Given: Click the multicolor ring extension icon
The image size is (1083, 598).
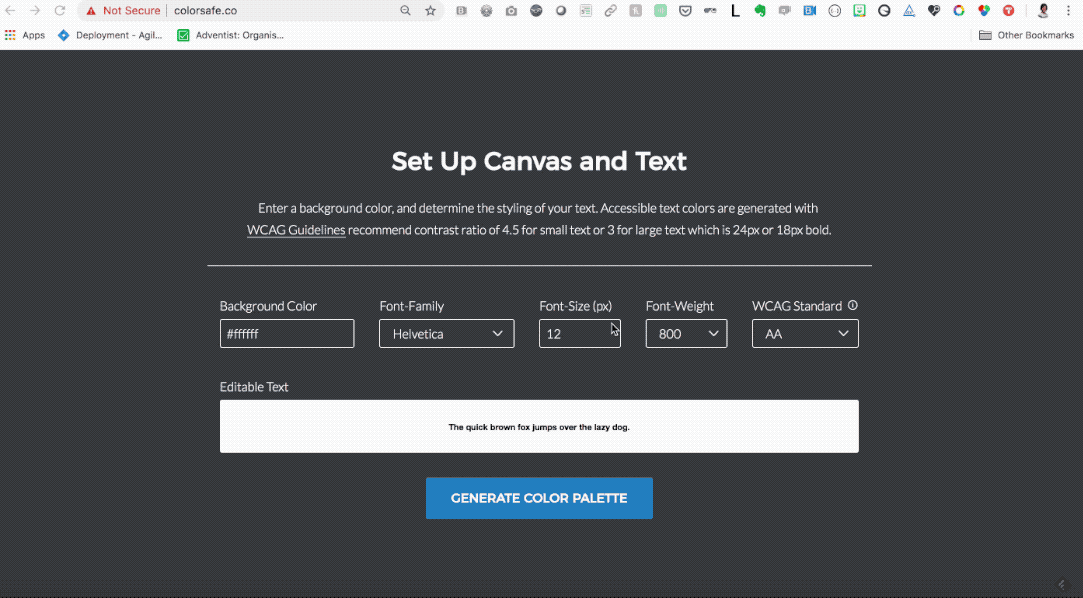Looking at the screenshot, I should (959, 10).
